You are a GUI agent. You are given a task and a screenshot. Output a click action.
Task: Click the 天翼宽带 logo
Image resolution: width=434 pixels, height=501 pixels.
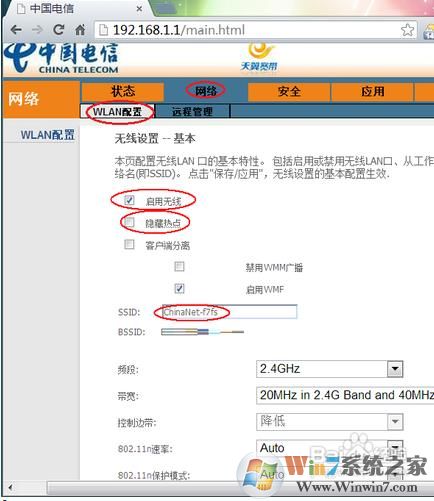tap(259, 57)
